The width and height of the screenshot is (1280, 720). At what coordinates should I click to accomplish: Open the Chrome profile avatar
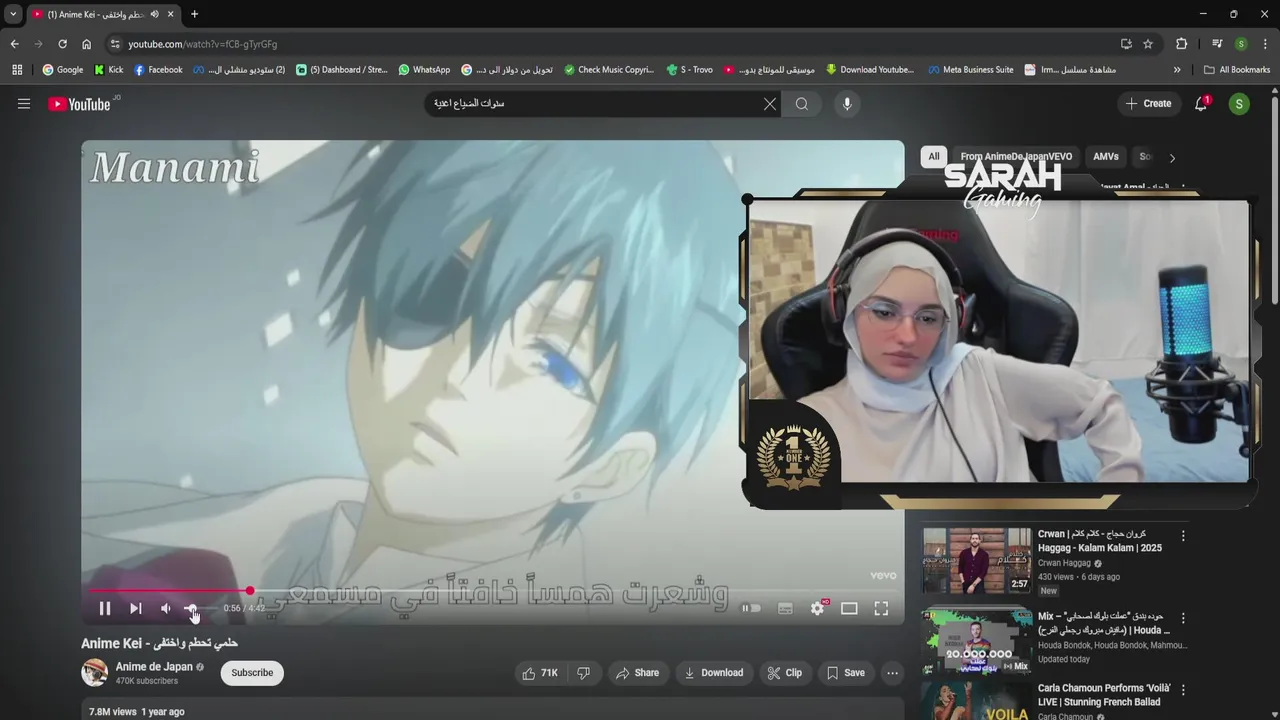click(1241, 44)
